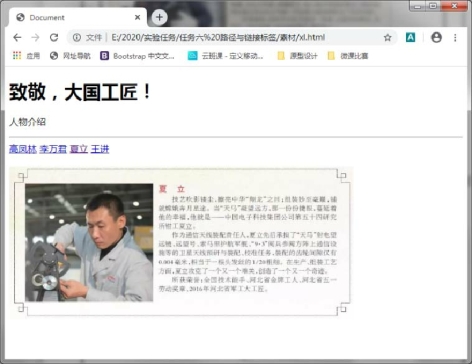The image size is (472, 364).
Task: Select the Document tab
Action: pyautogui.click(x=78, y=17)
